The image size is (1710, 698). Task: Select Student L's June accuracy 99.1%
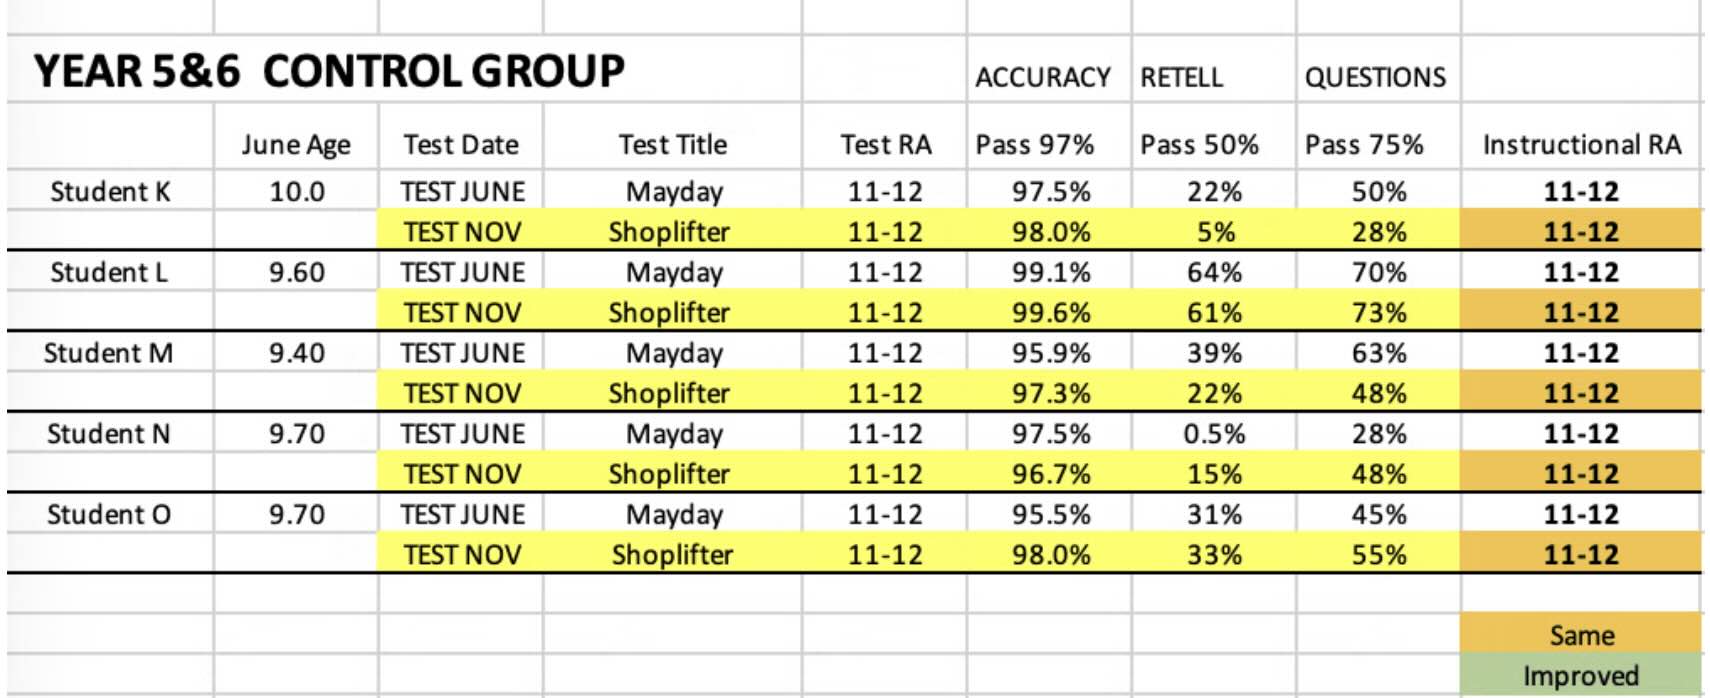1050,272
